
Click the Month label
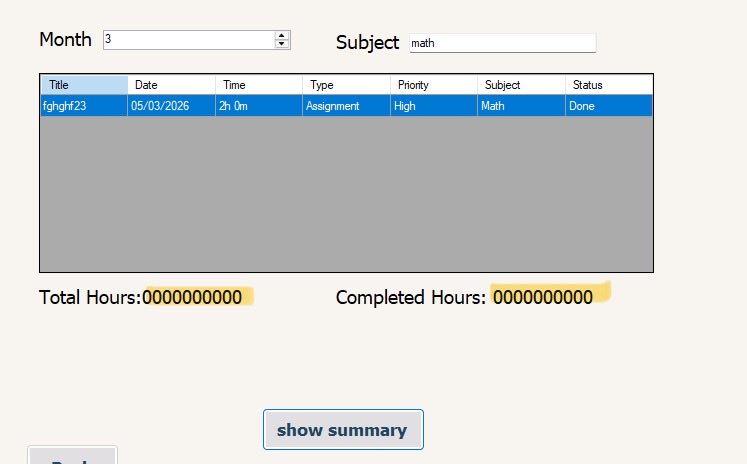coord(65,40)
